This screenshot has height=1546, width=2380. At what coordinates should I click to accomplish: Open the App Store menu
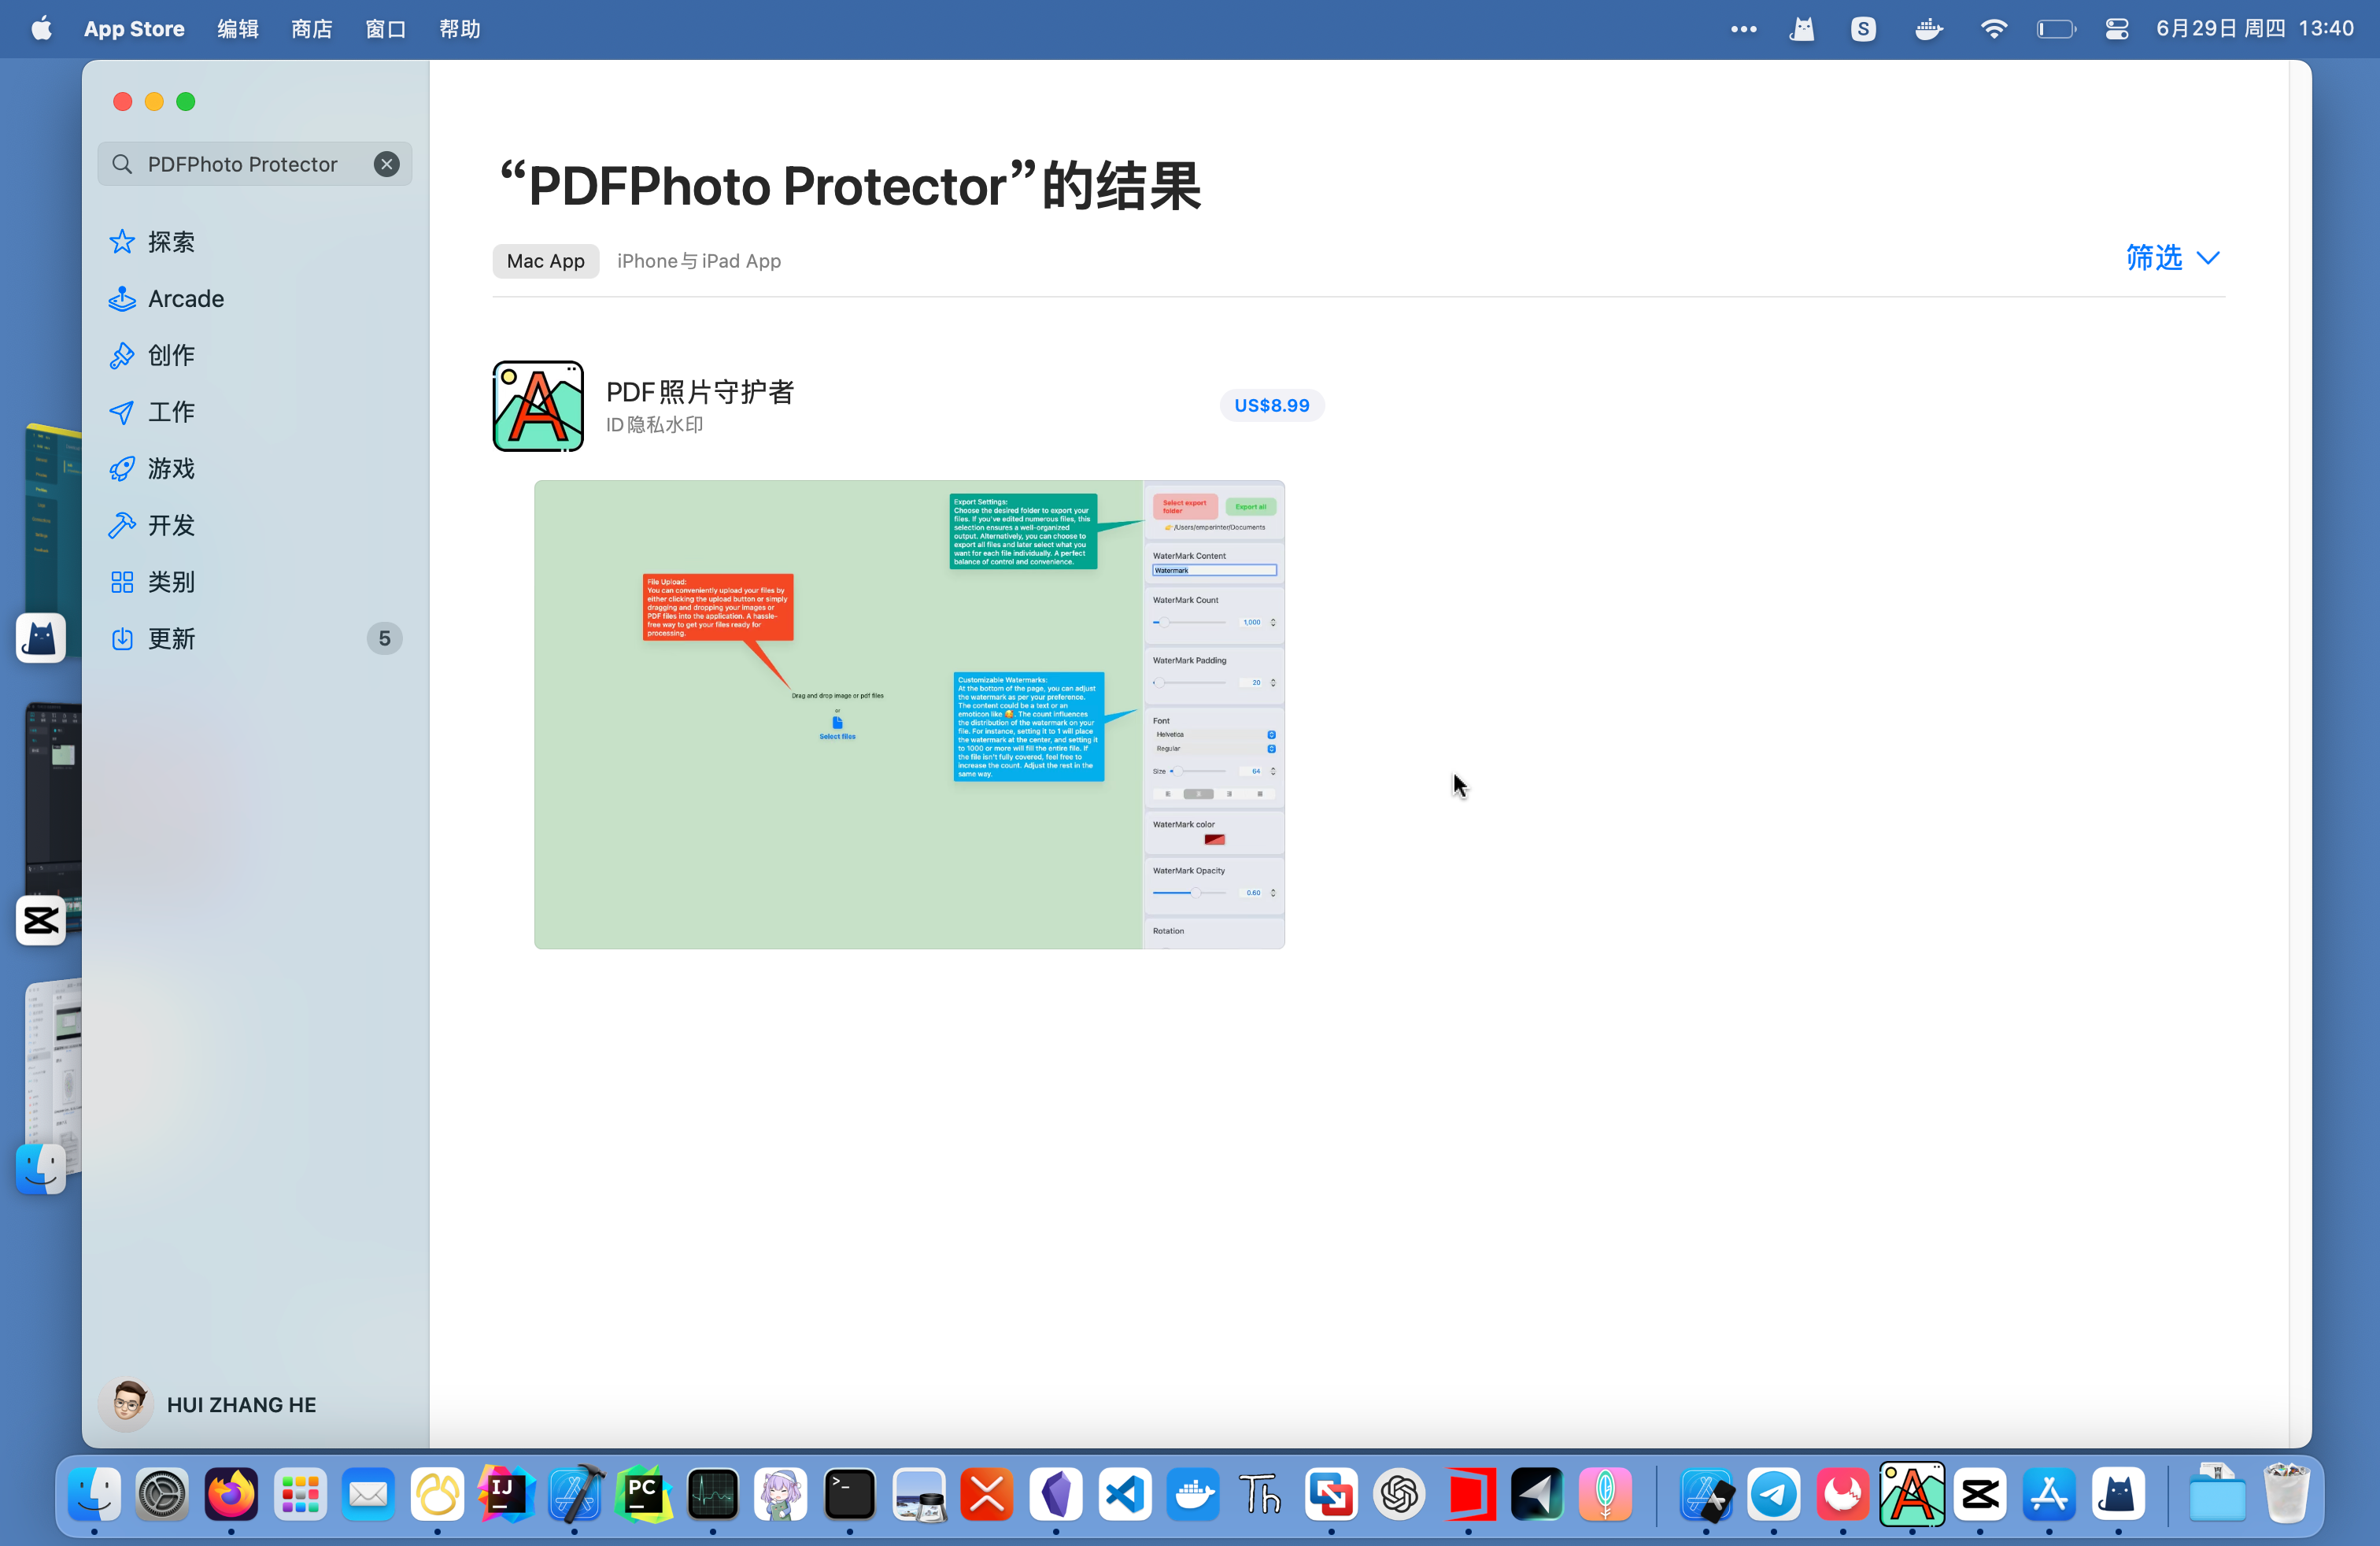pos(134,28)
